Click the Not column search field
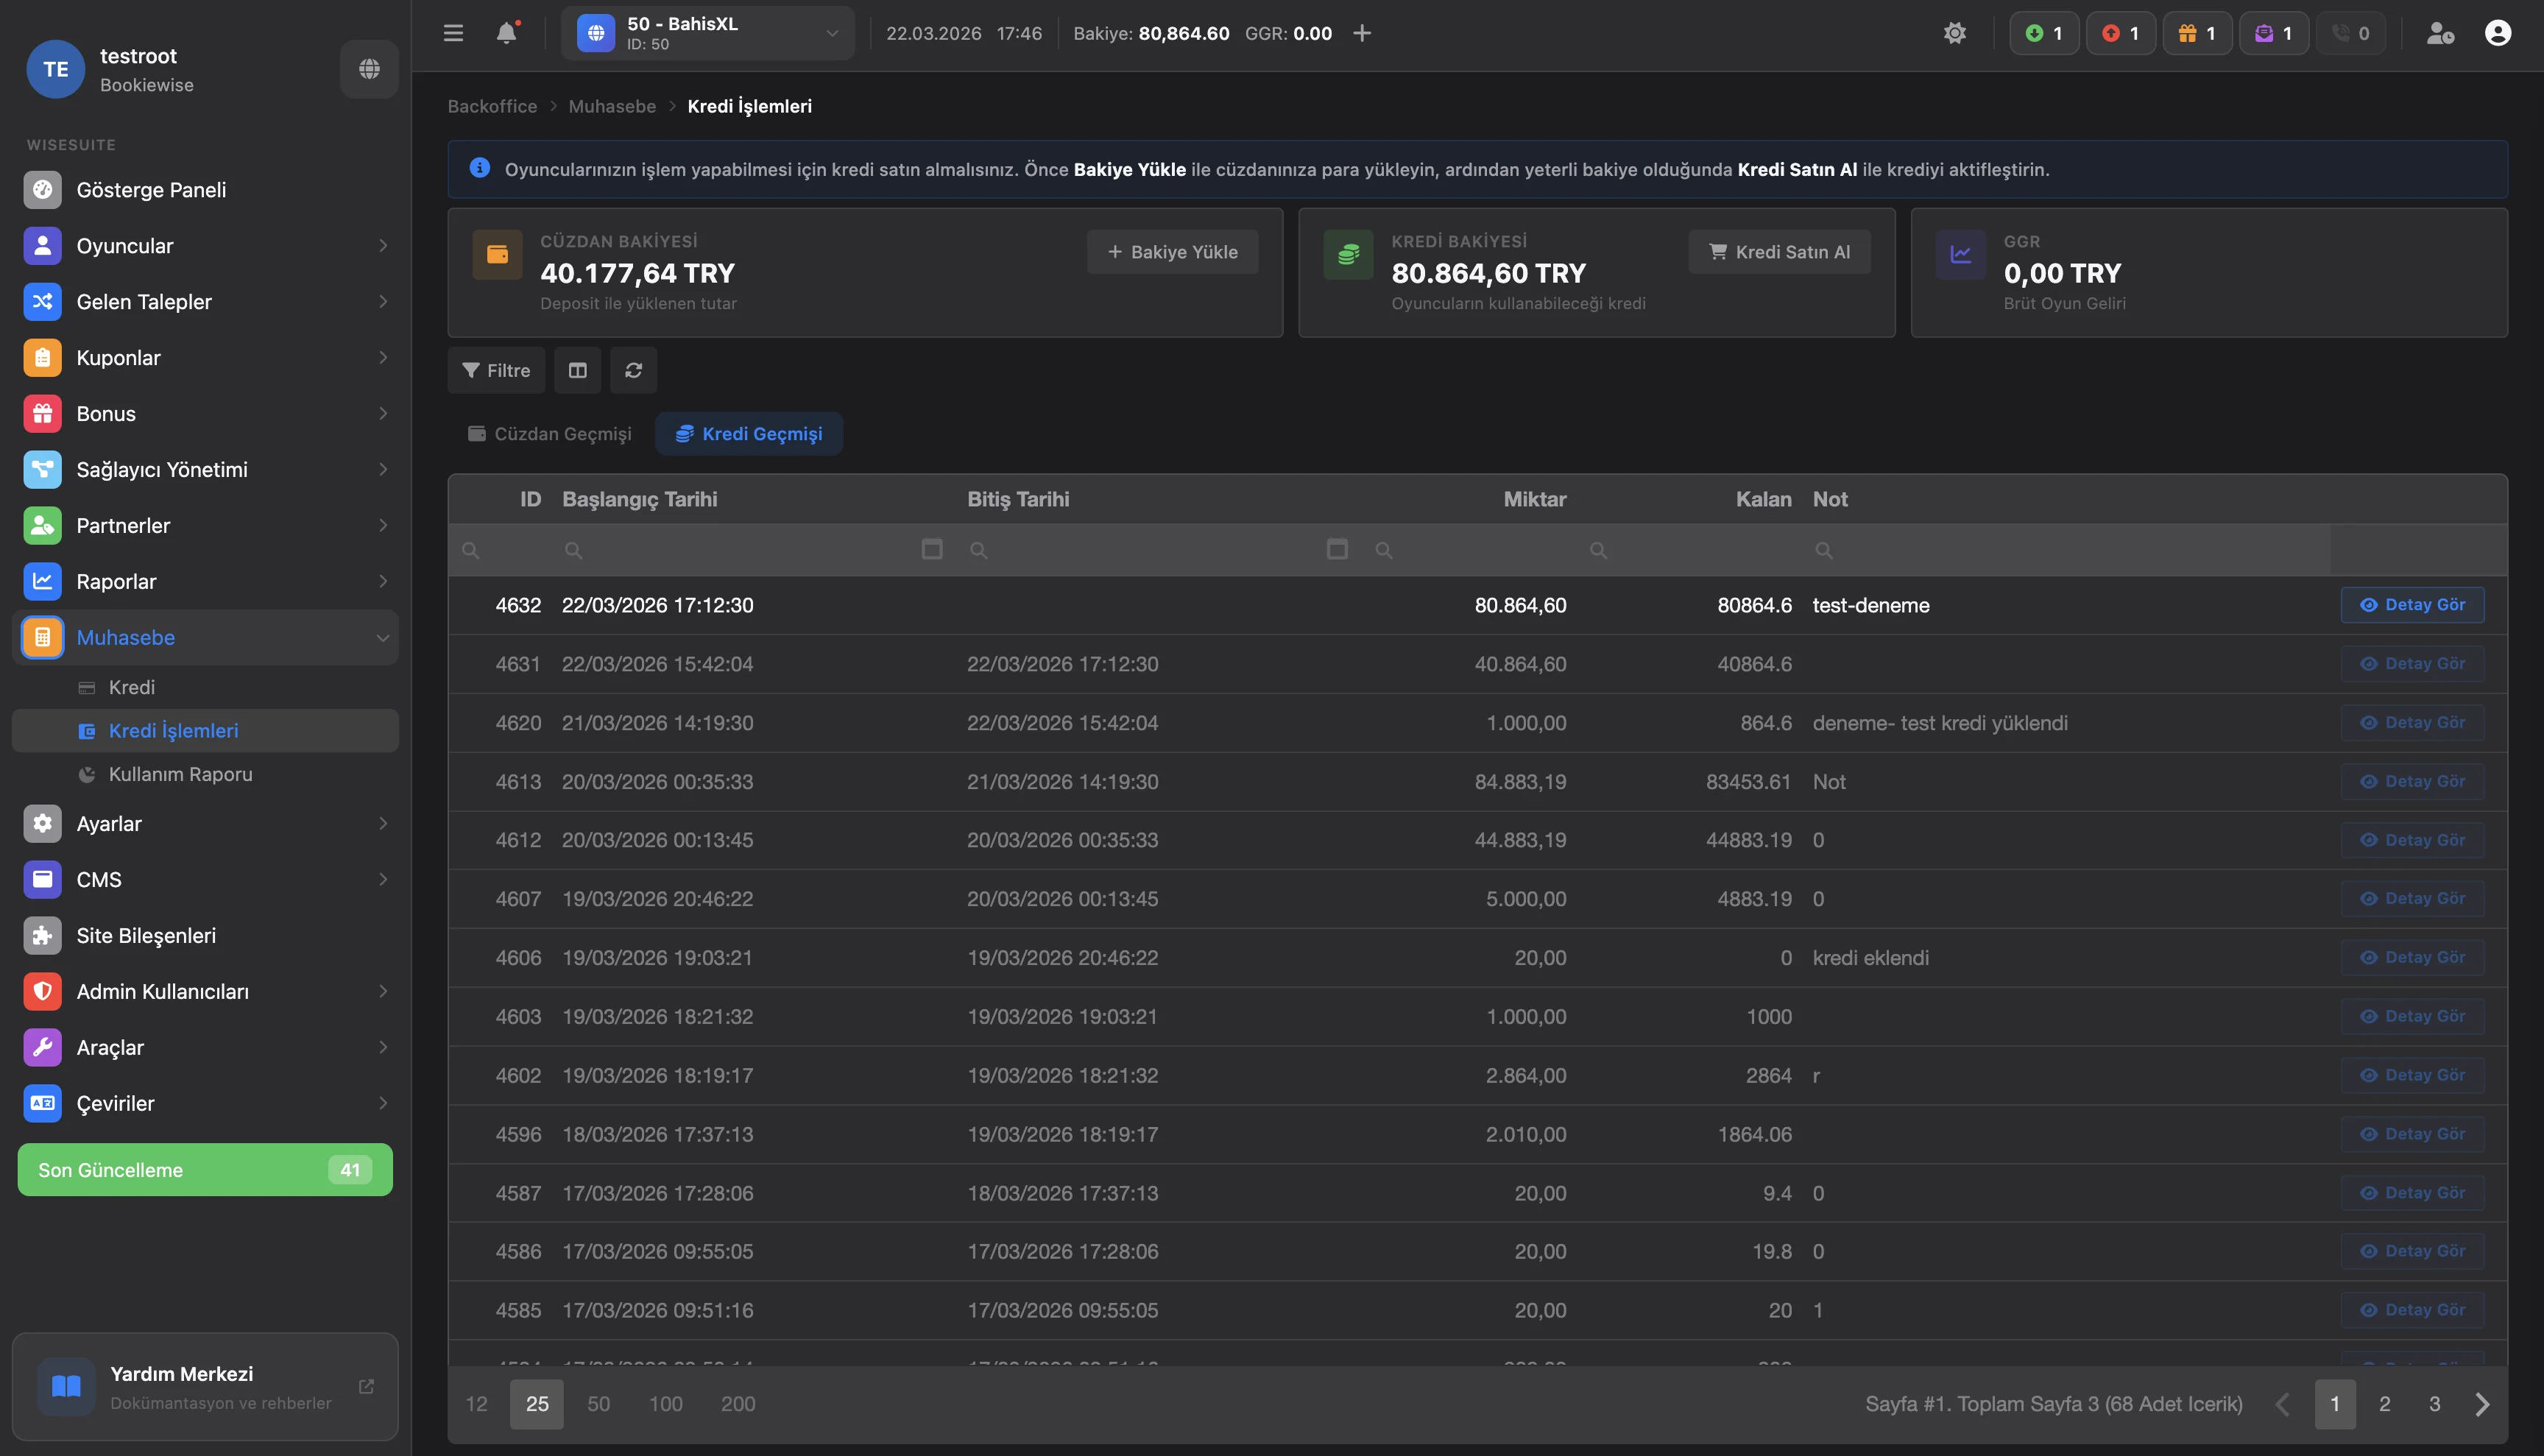 pyautogui.click(x=2070, y=550)
